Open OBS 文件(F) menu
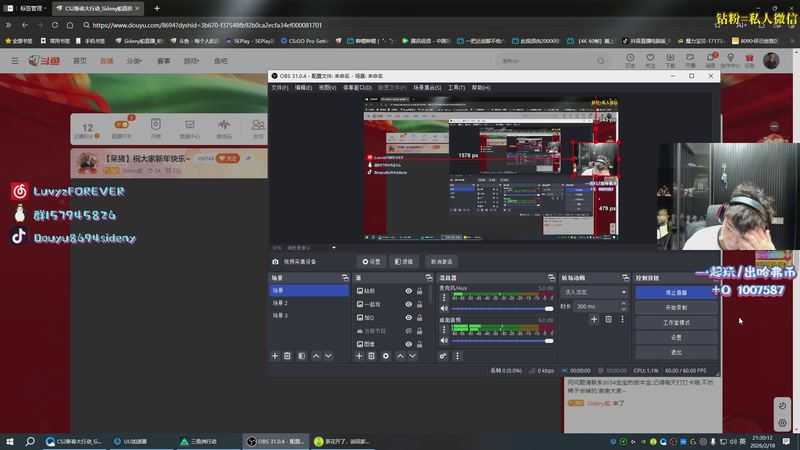This screenshot has height=450, width=800. (280, 88)
